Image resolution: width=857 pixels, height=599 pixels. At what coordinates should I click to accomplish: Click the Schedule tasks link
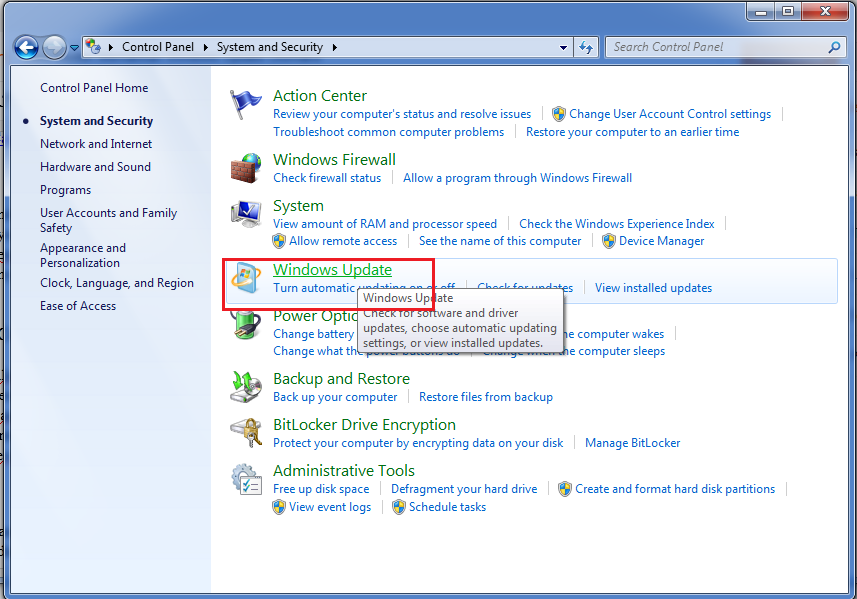click(448, 507)
